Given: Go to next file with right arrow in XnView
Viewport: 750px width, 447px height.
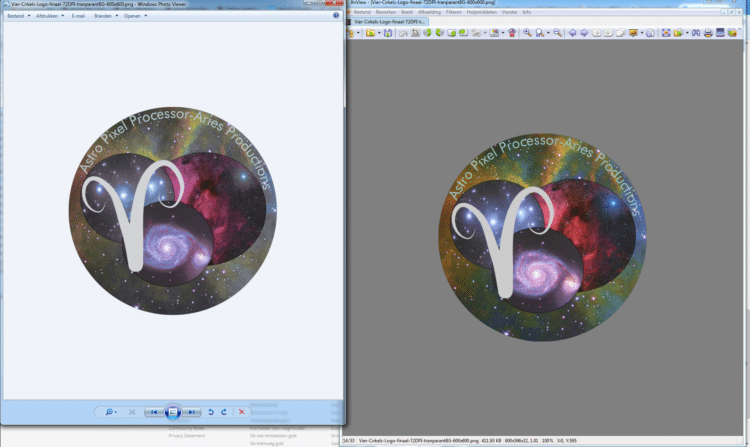Looking at the screenshot, I should [584, 33].
